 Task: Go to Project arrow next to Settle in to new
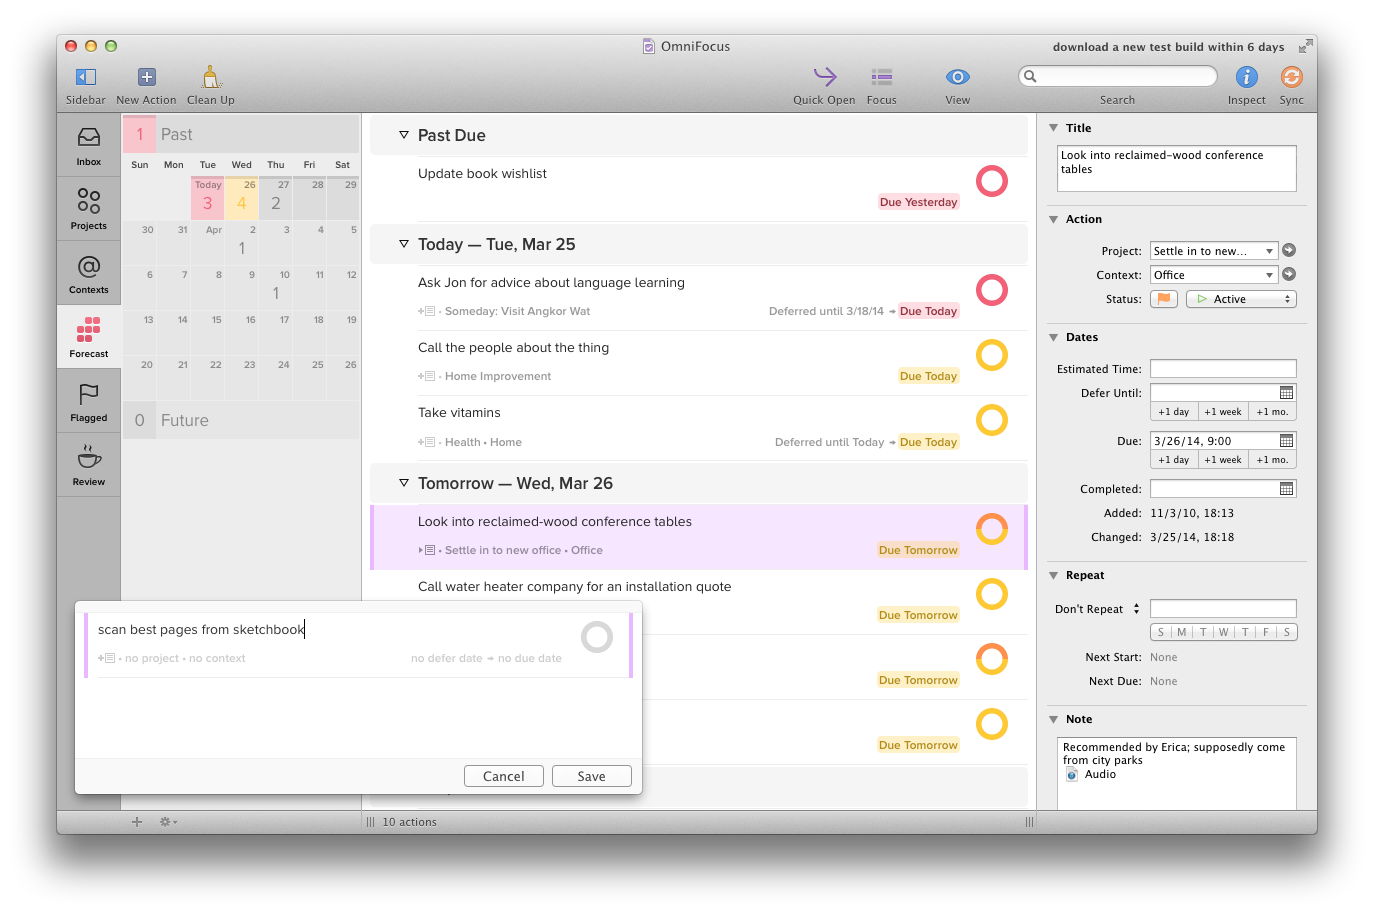coord(1289,251)
